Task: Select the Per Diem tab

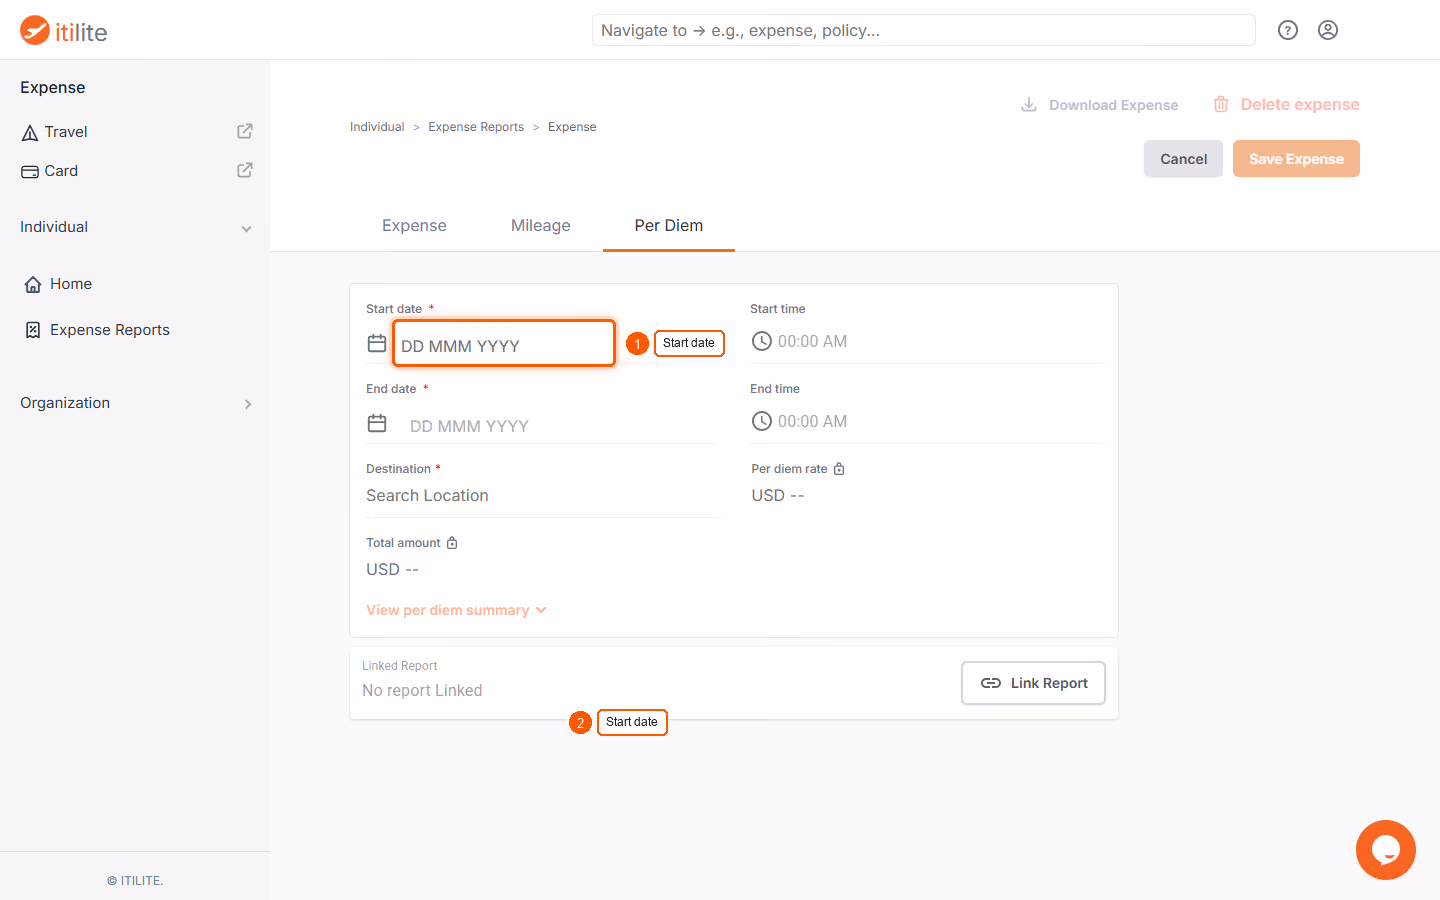Action: click(x=669, y=226)
